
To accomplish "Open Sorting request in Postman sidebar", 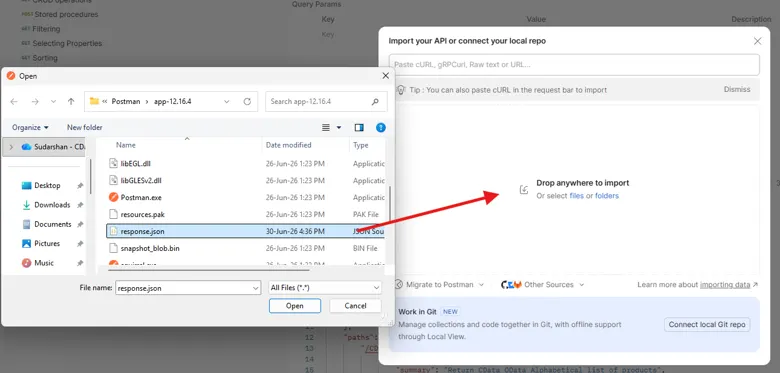I will 45,58.
